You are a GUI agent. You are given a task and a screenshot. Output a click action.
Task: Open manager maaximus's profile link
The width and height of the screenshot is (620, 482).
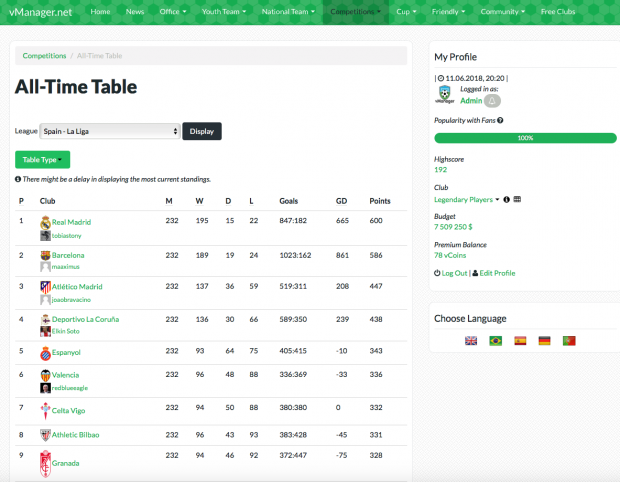click(66, 267)
